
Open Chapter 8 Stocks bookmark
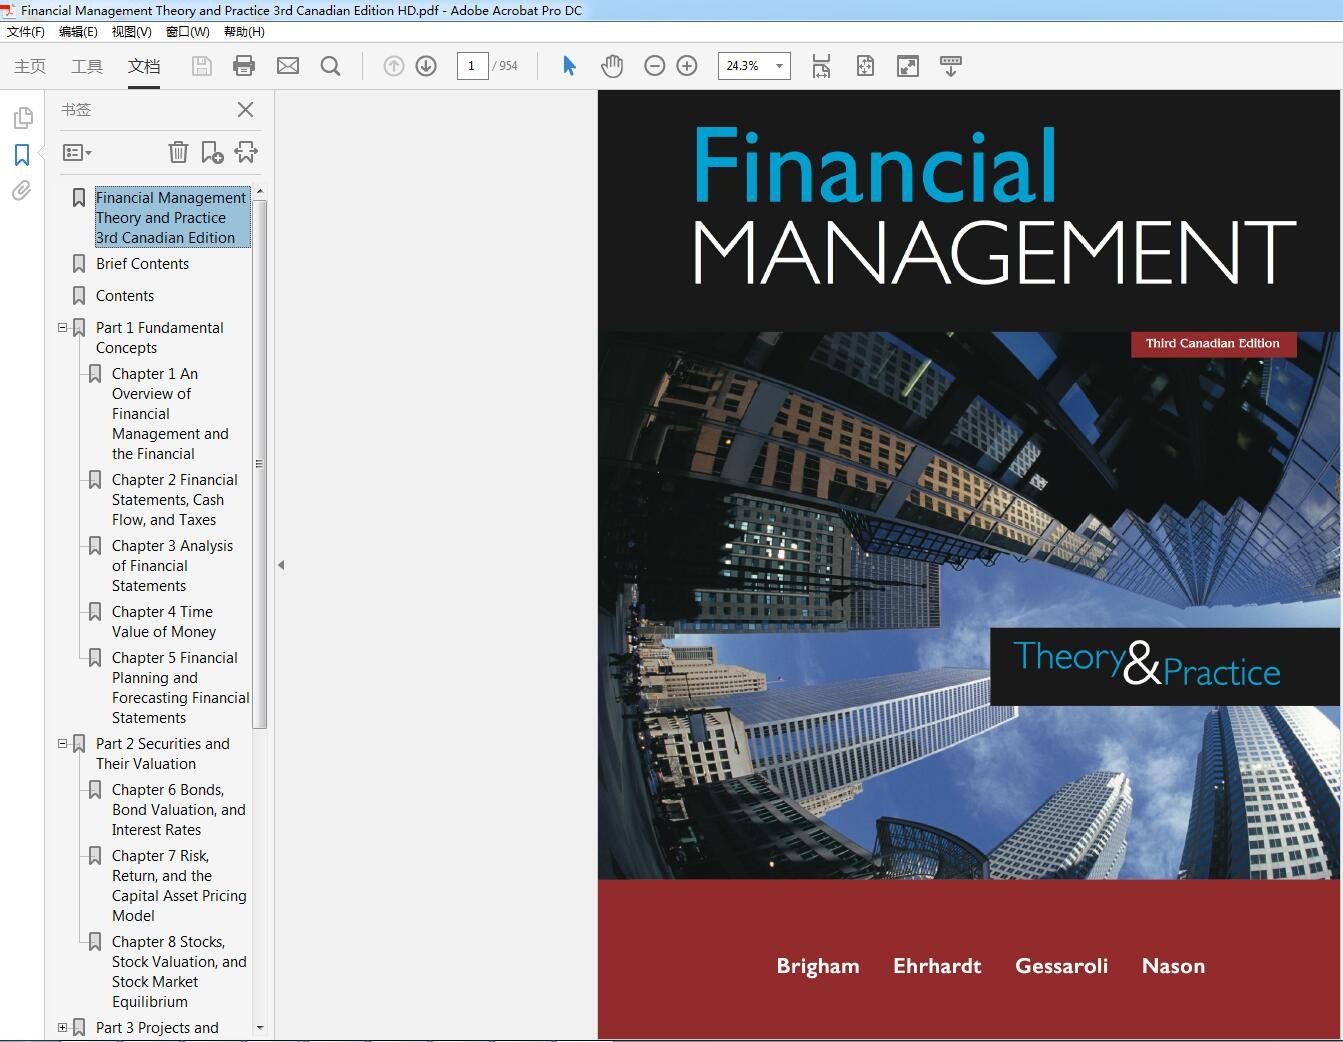179,971
